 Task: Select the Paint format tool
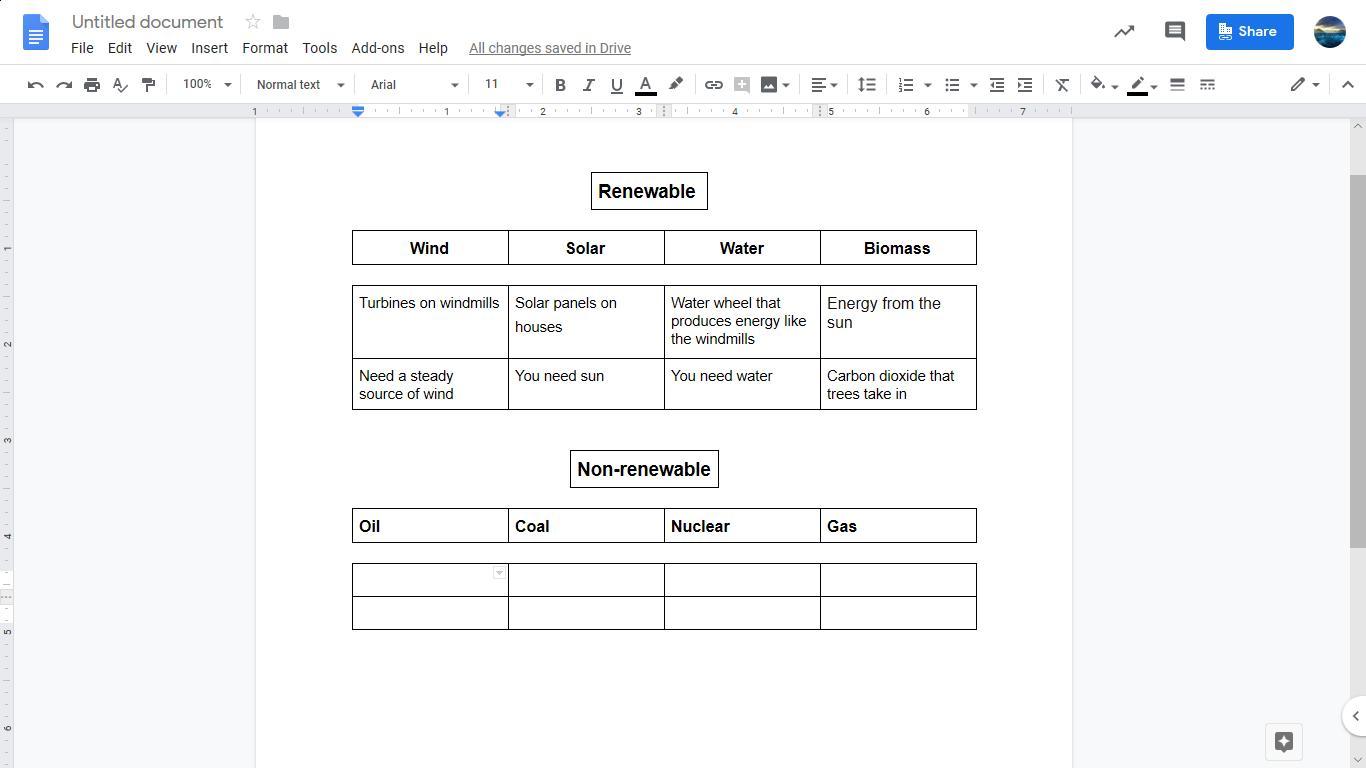pos(148,85)
